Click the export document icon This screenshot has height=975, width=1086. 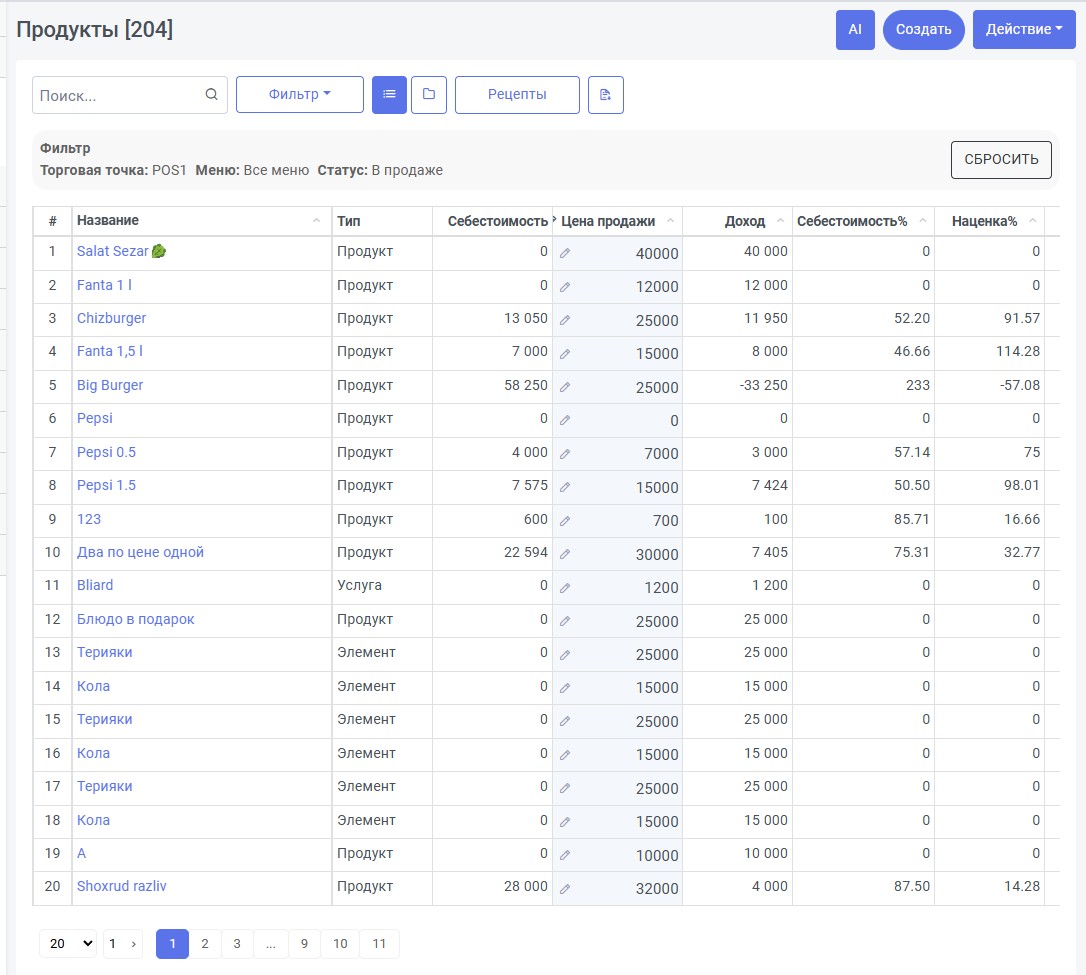point(606,95)
